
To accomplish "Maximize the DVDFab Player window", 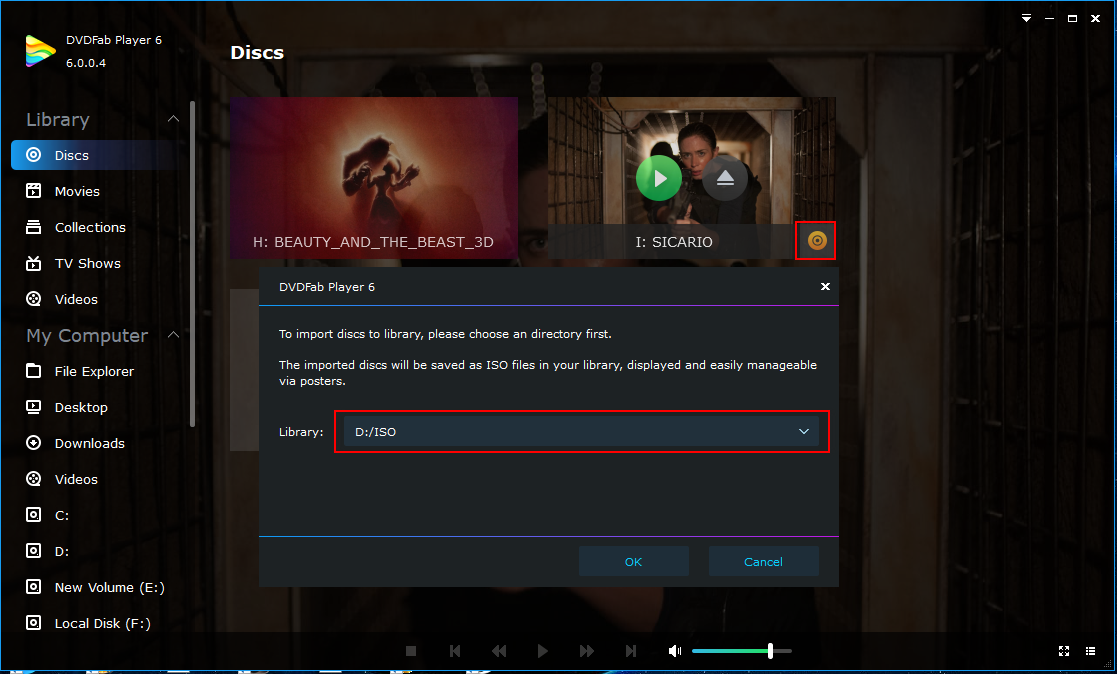I will click(x=1072, y=19).
